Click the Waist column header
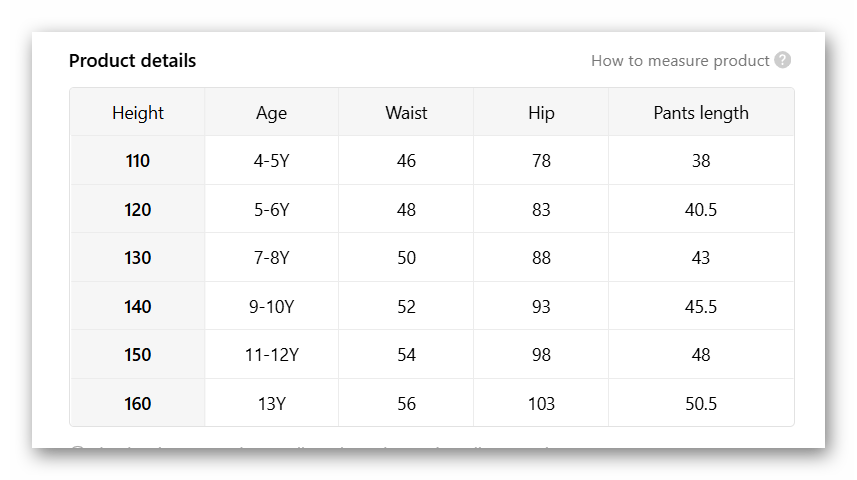 tap(406, 113)
